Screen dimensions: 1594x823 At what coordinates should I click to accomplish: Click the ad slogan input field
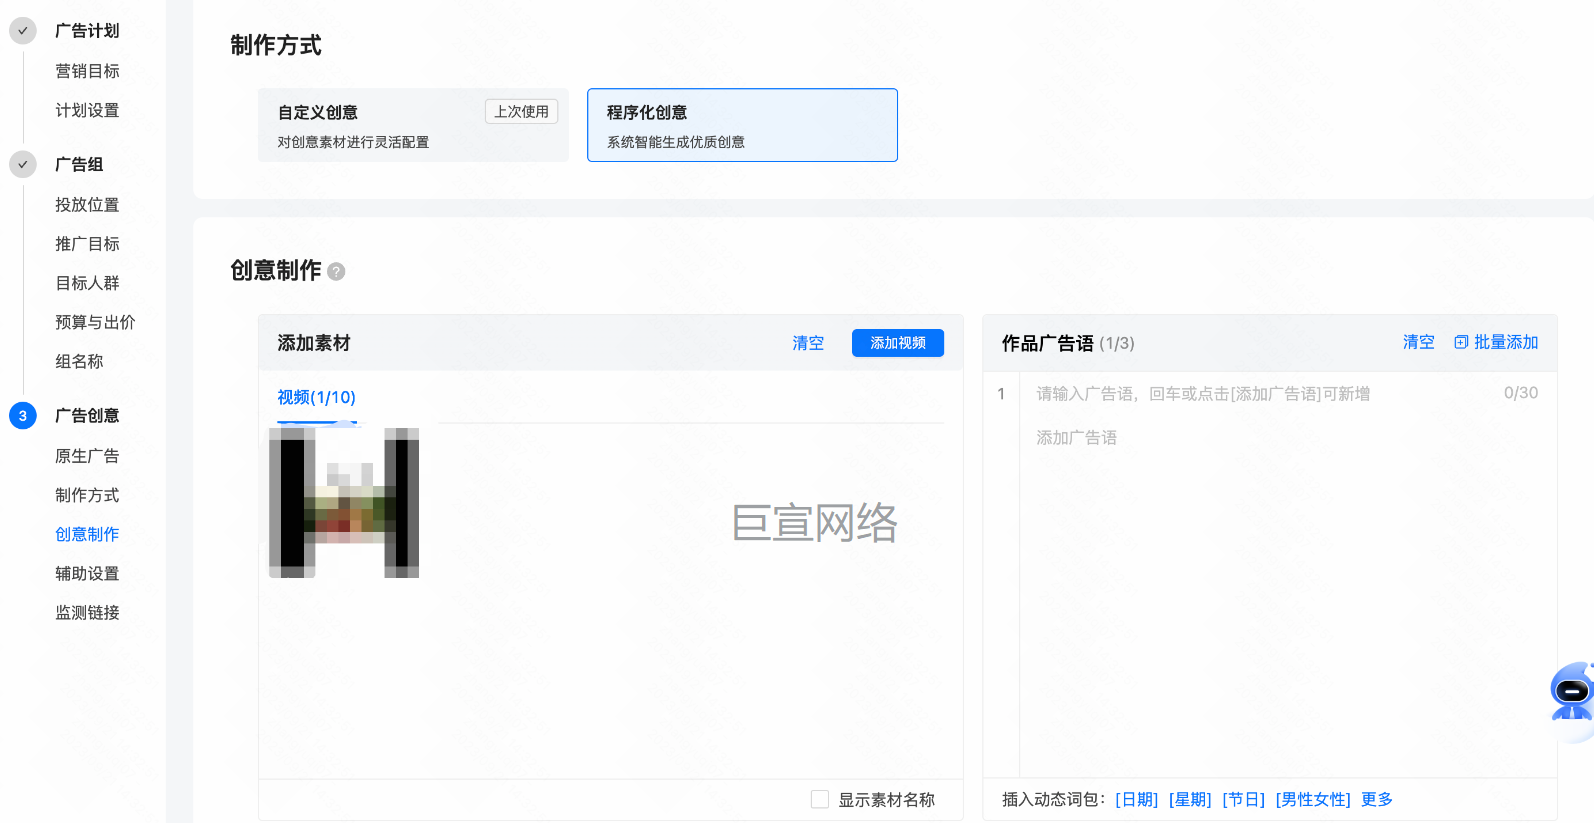coord(1260,394)
